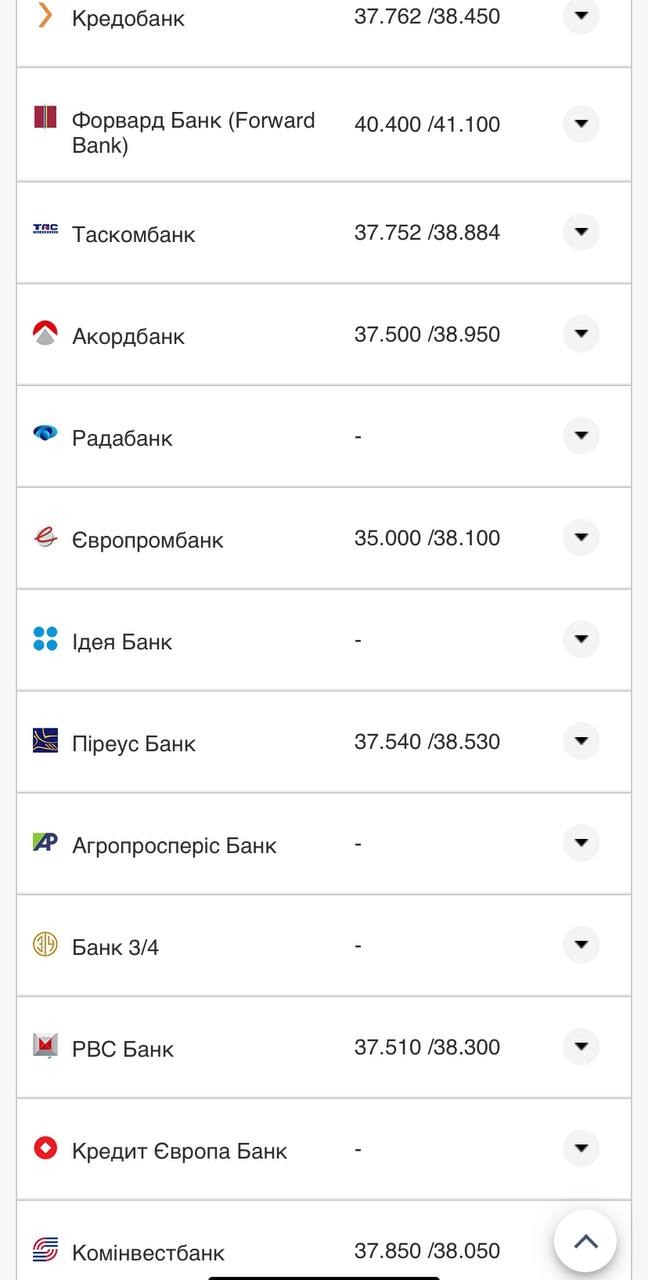Viewport: 648px width, 1280px height.
Task: Show details for Агропросперіс Банк
Action: 581,843
